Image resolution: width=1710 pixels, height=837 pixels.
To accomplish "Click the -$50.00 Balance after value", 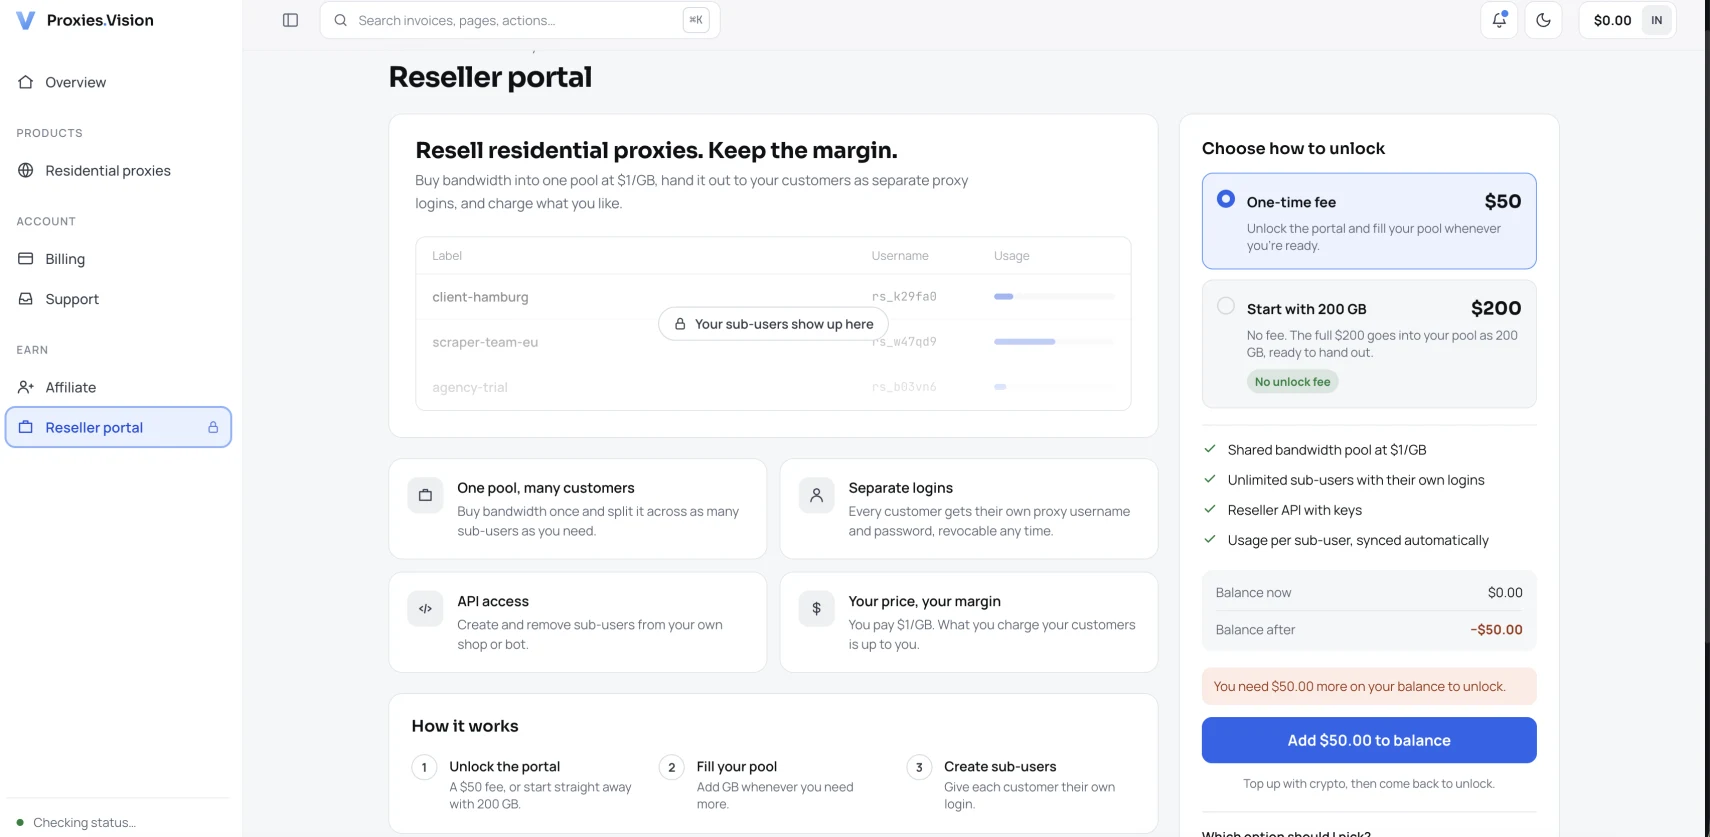I will (1496, 630).
